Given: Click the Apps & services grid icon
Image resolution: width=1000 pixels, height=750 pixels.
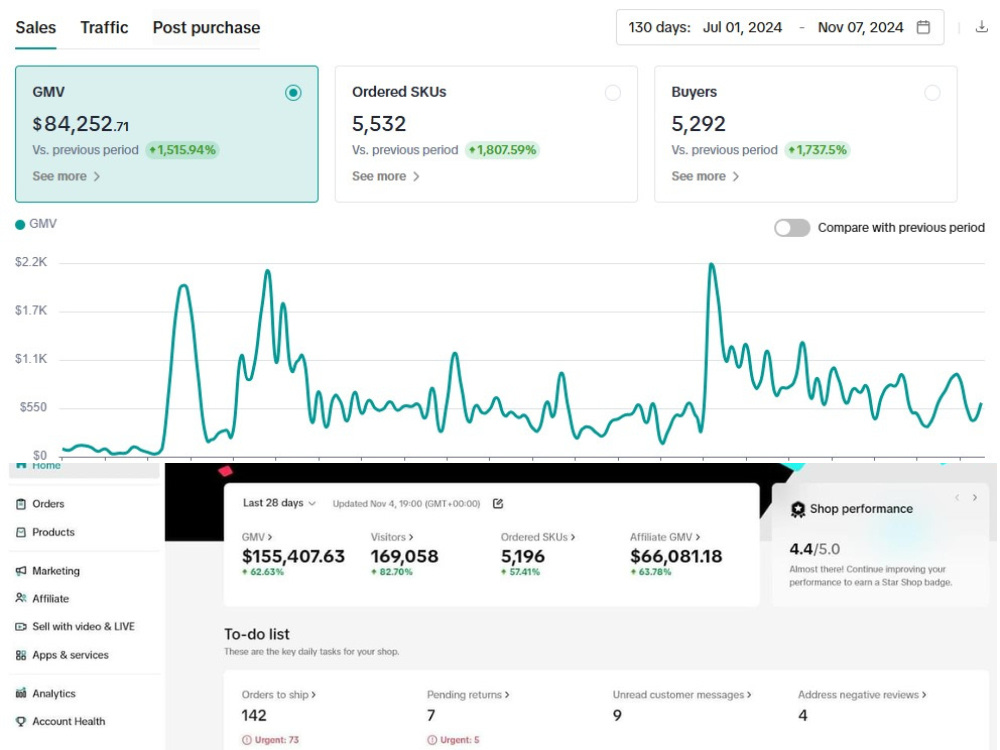Looking at the screenshot, I should pyautogui.click(x=21, y=655).
